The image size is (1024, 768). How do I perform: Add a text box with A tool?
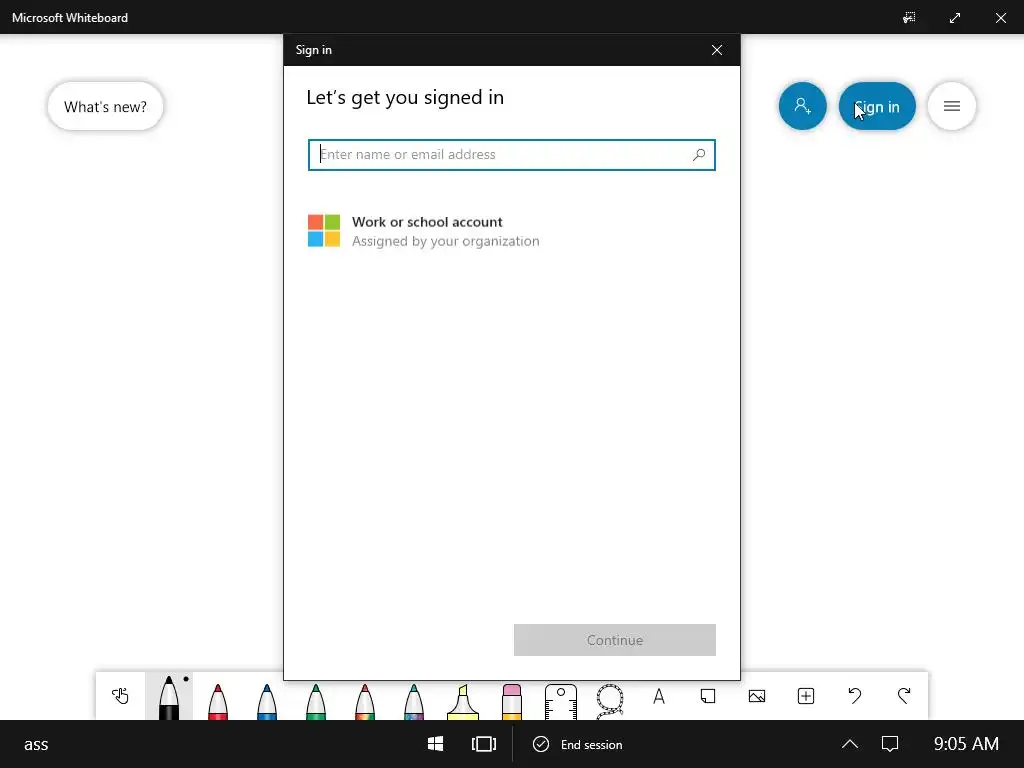tap(659, 696)
